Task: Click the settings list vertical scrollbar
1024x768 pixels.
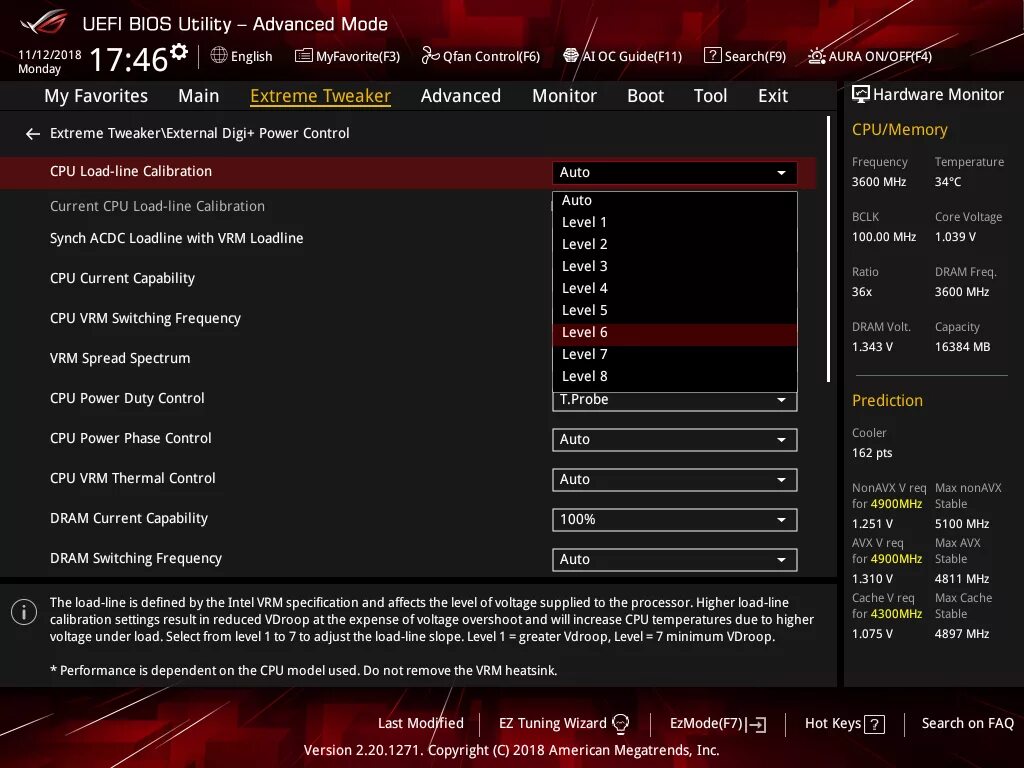Action: pos(828,249)
